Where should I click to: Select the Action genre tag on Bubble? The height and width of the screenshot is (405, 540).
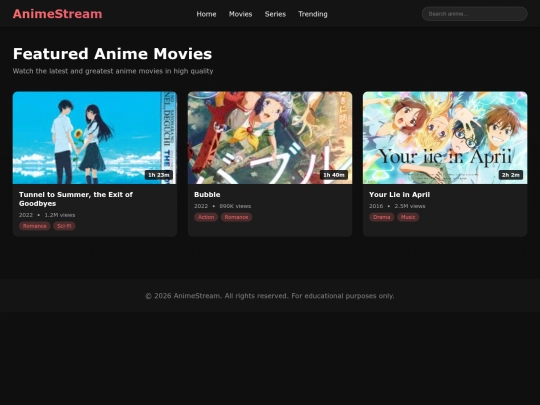206,217
